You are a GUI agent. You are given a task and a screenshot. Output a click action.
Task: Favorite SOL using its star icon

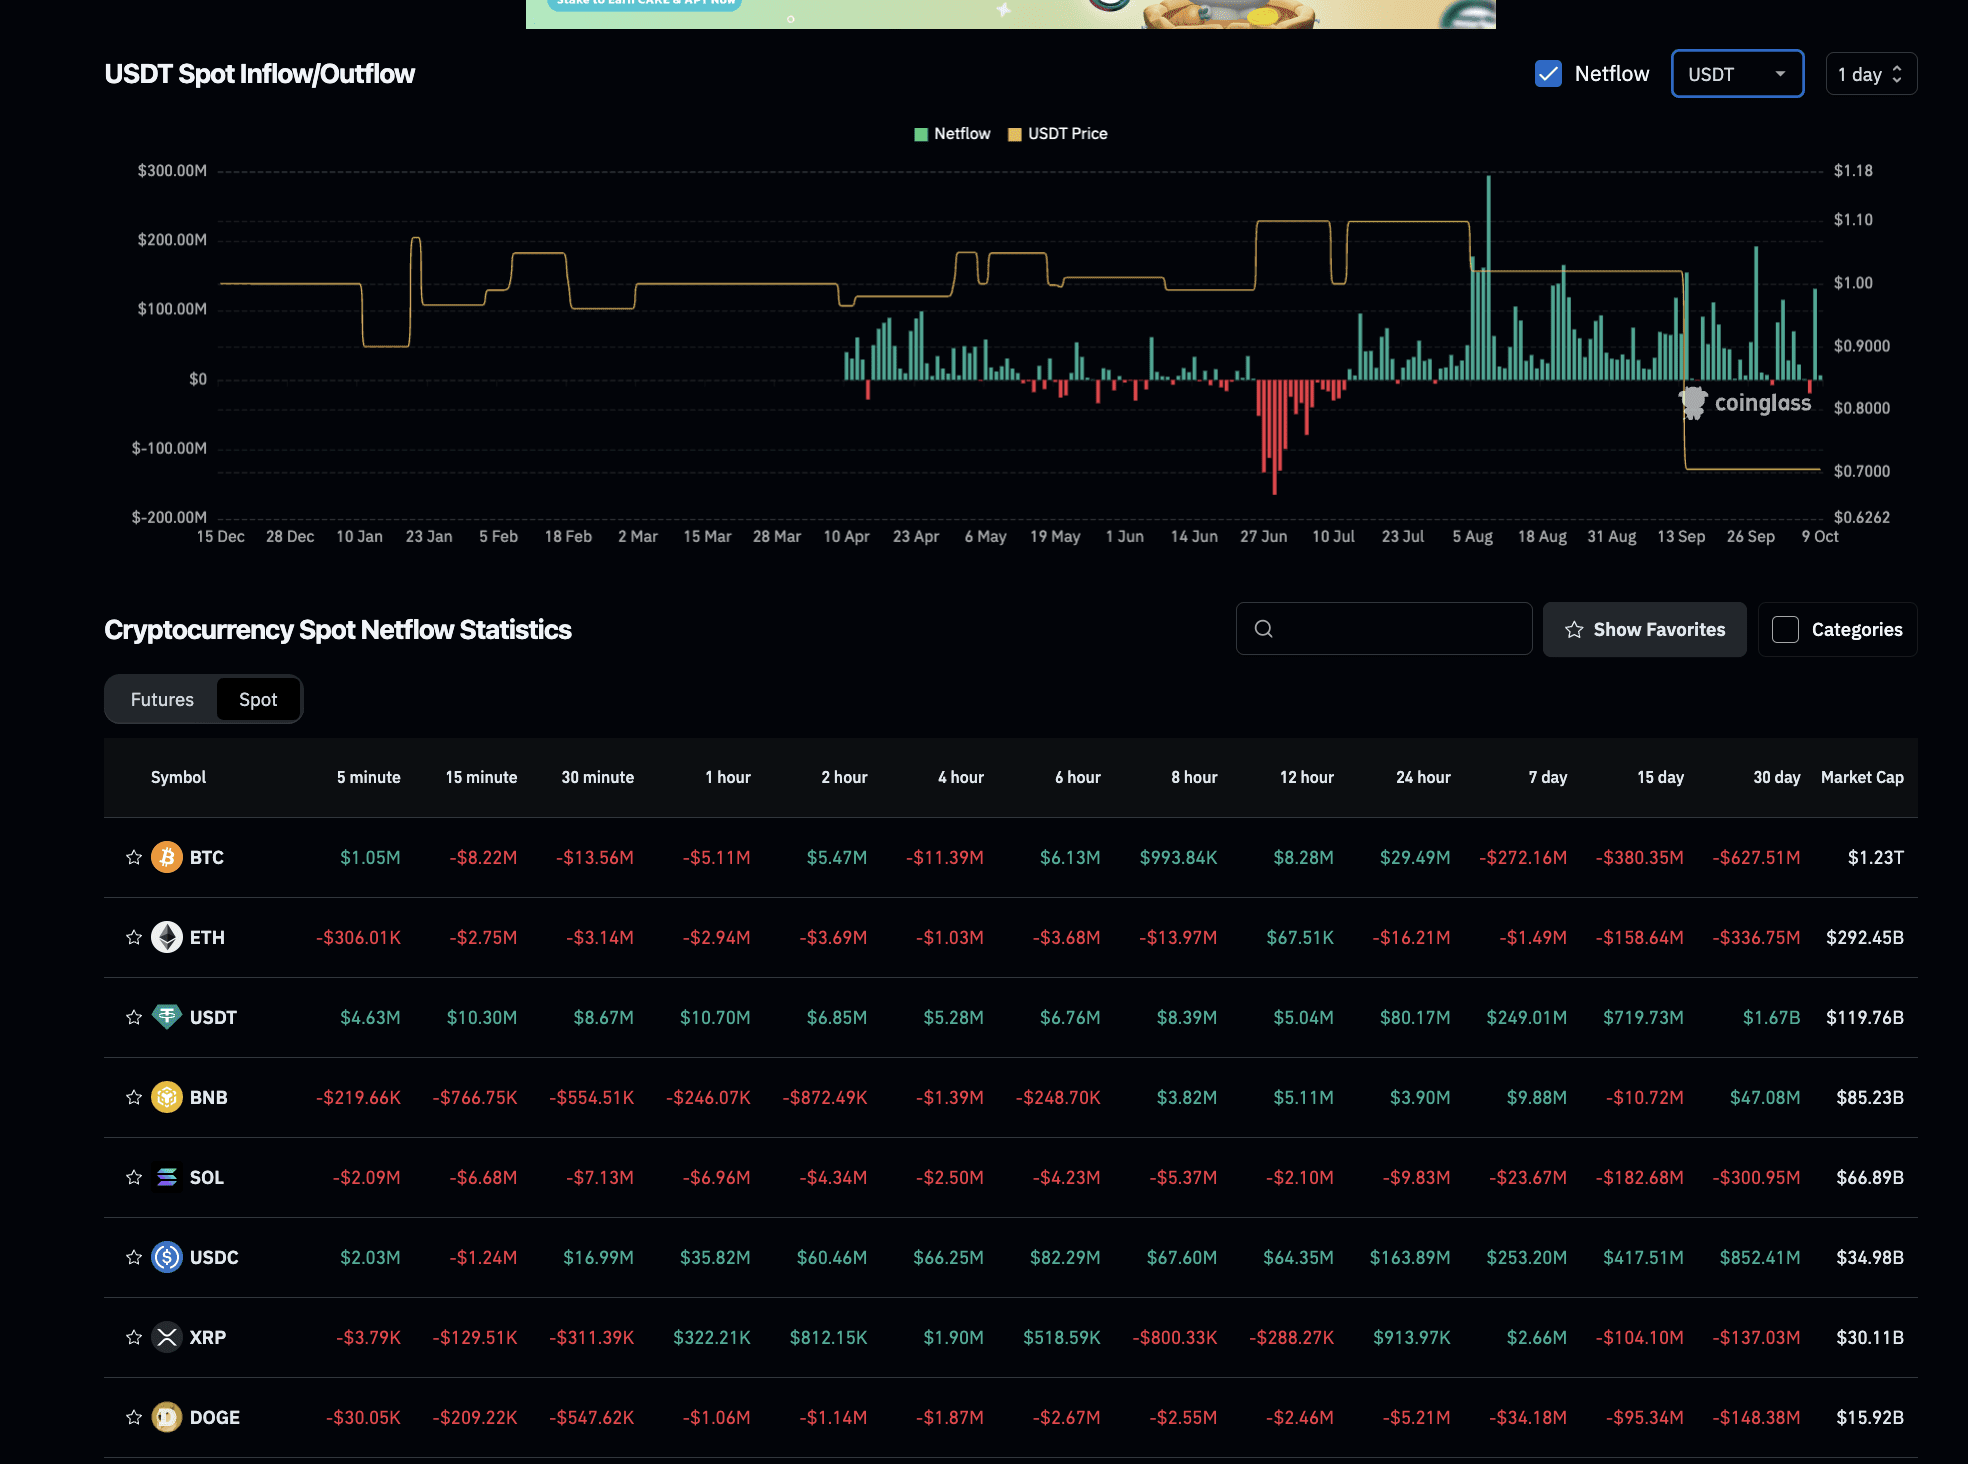pyautogui.click(x=134, y=1177)
